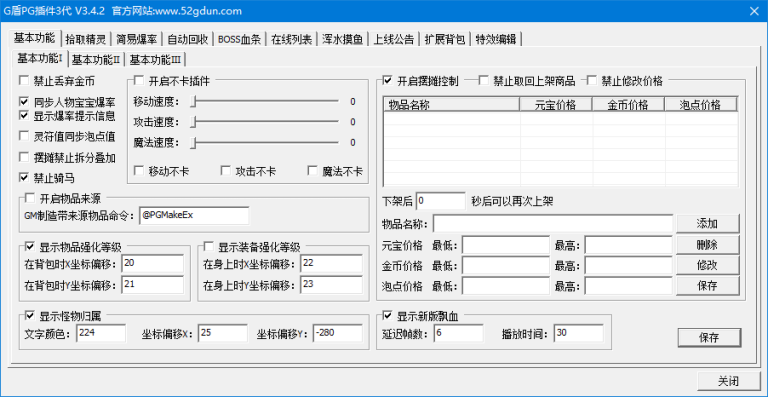Image resolution: width=768 pixels, height=397 pixels.
Task: Toggle 开启摆摊控制 checkbox
Action: pos(387,80)
